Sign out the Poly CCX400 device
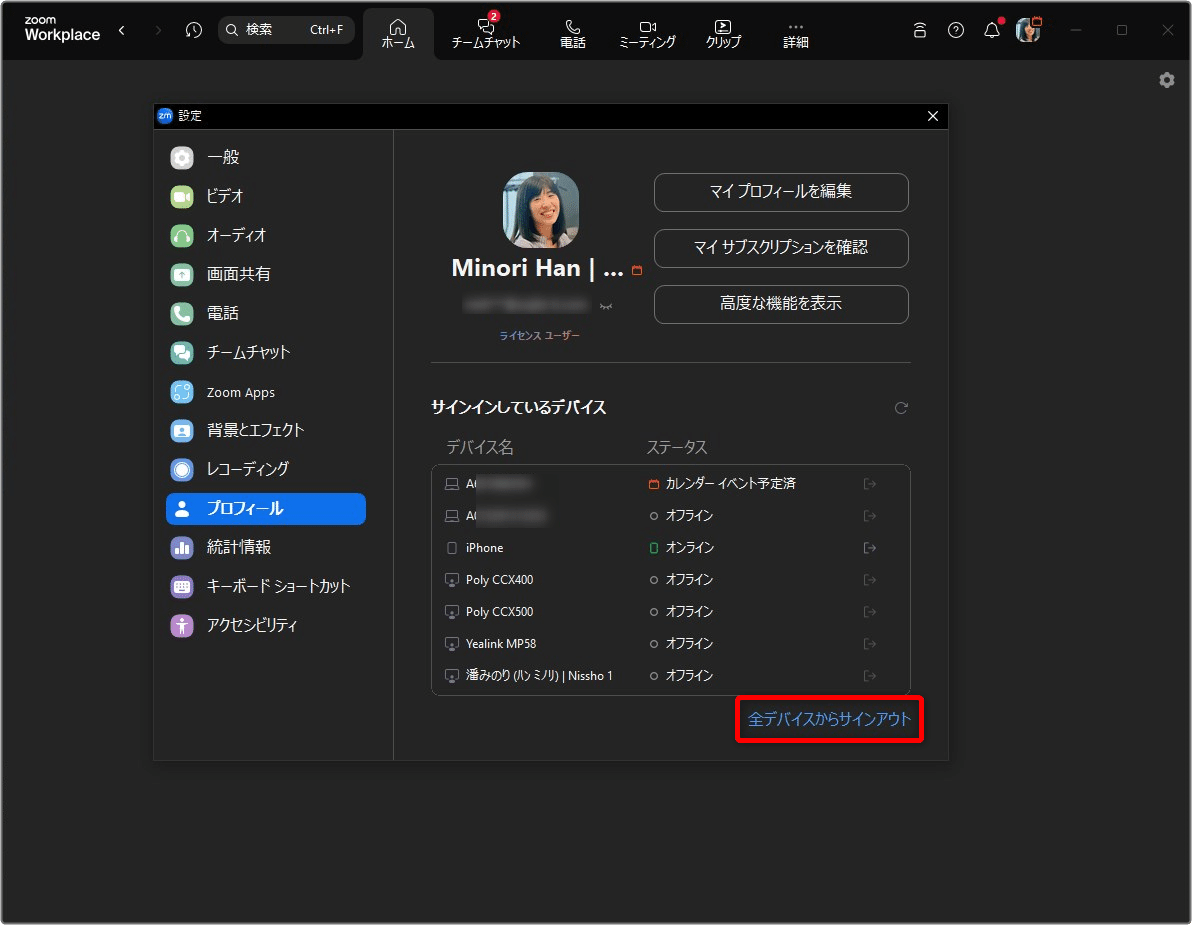This screenshot has width=1192, height=925. pyautogui.click(x=870, y=580)
